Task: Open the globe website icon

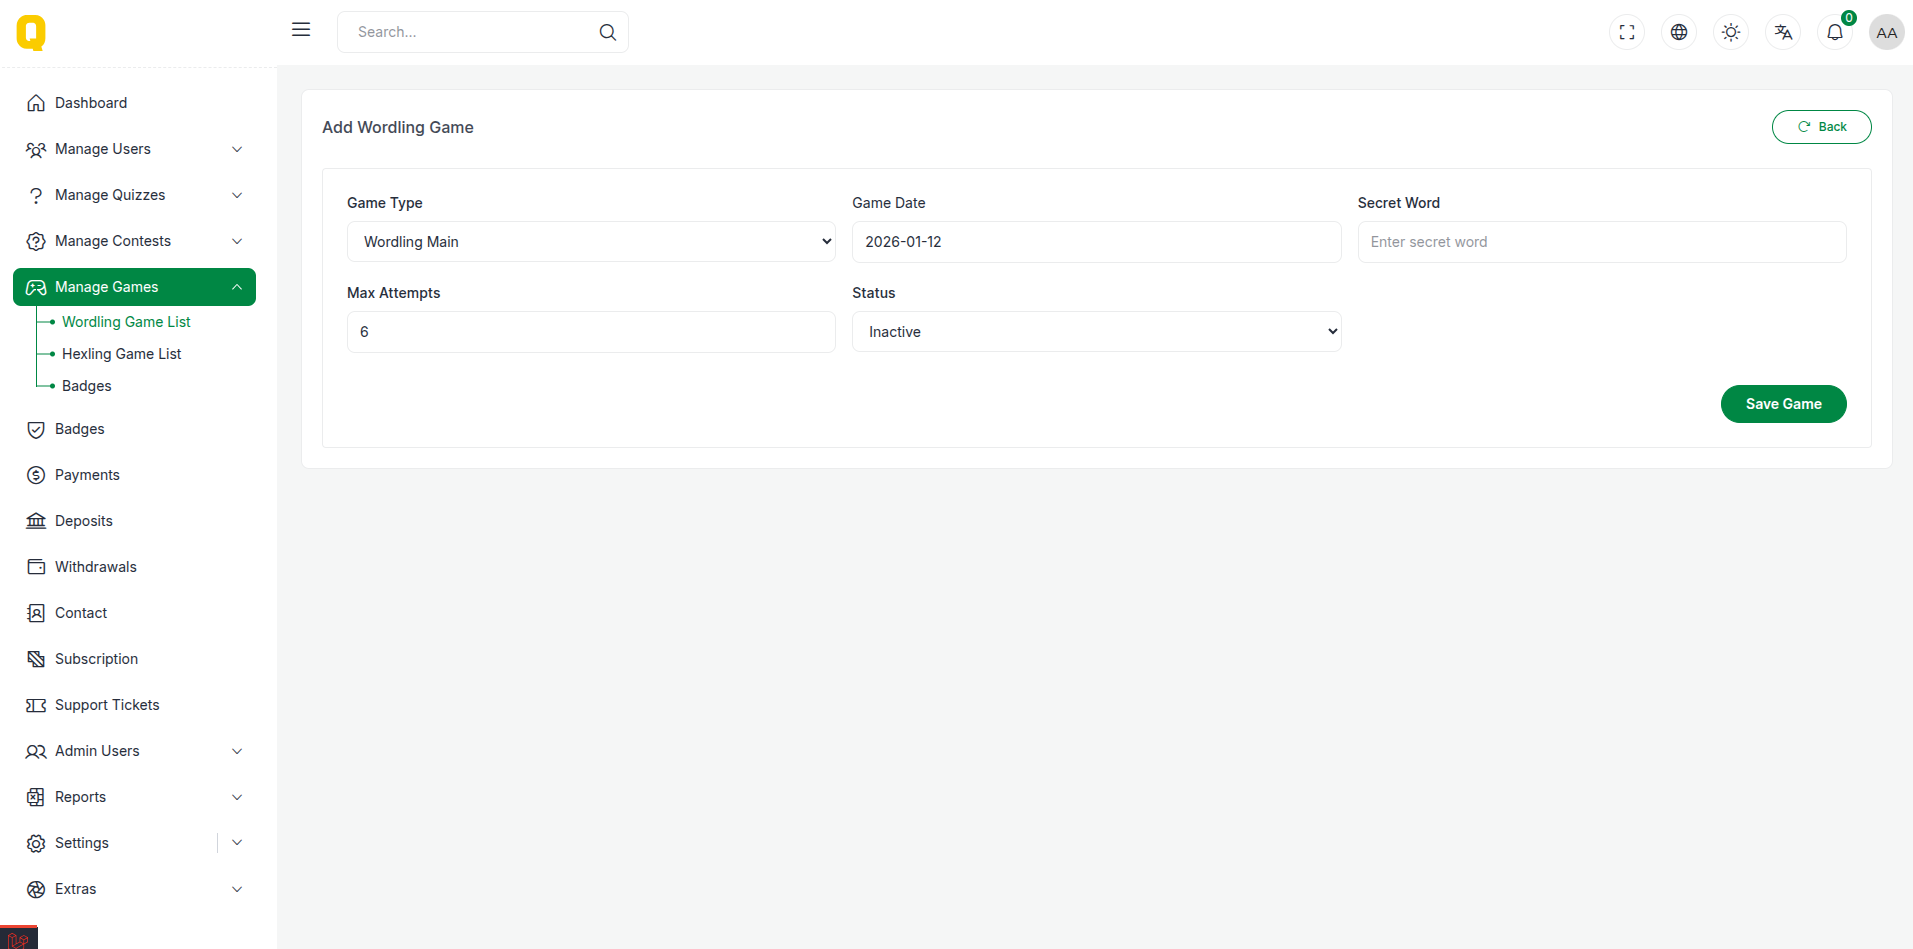Action: [1679, 32]
